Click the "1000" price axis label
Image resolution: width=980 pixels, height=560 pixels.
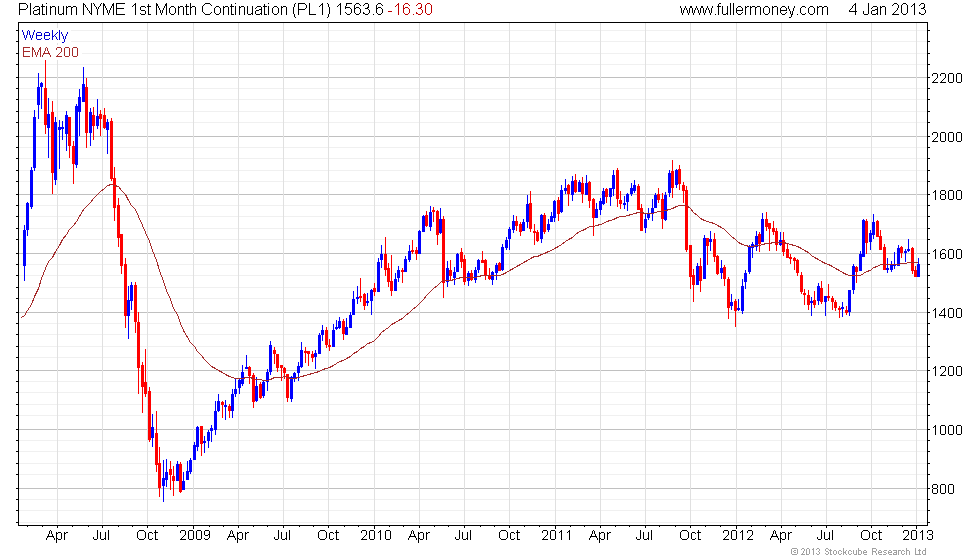946,430
